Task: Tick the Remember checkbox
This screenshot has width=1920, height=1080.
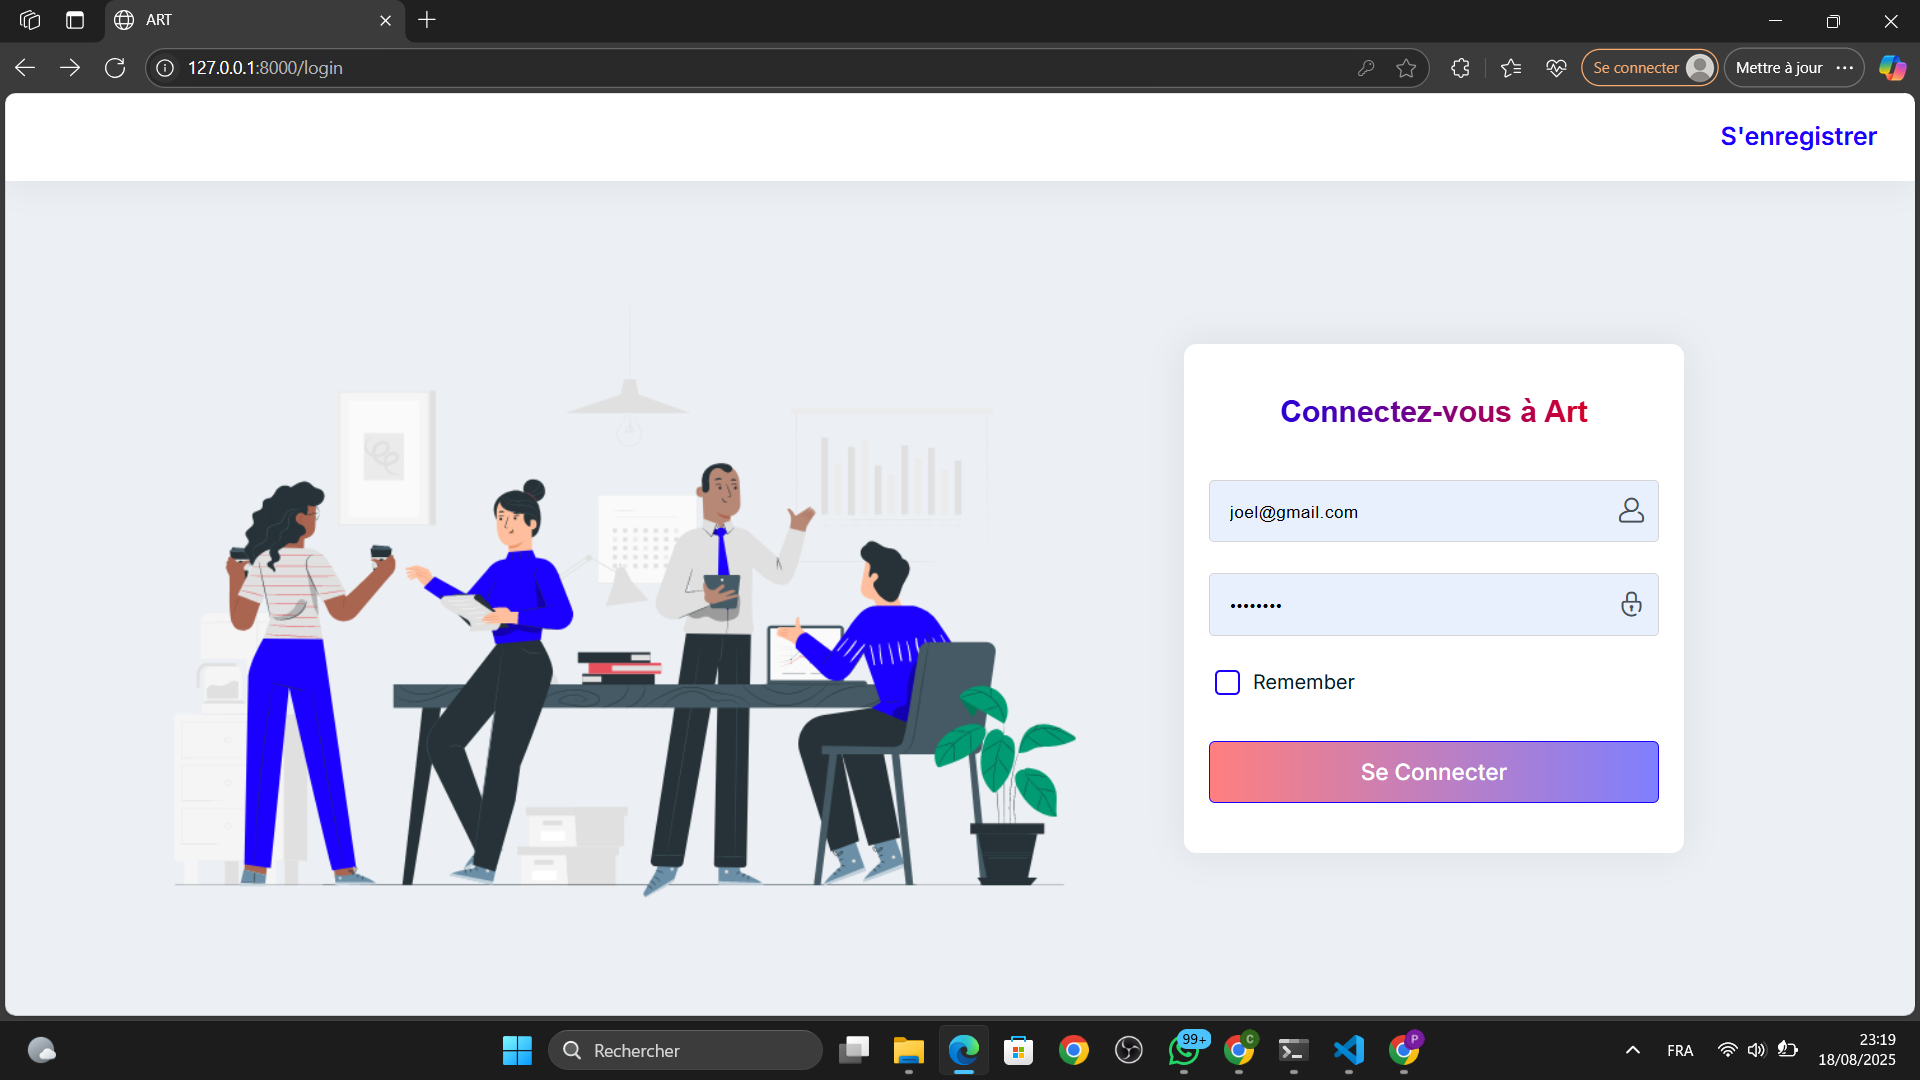Action: tap(1227, 682)
